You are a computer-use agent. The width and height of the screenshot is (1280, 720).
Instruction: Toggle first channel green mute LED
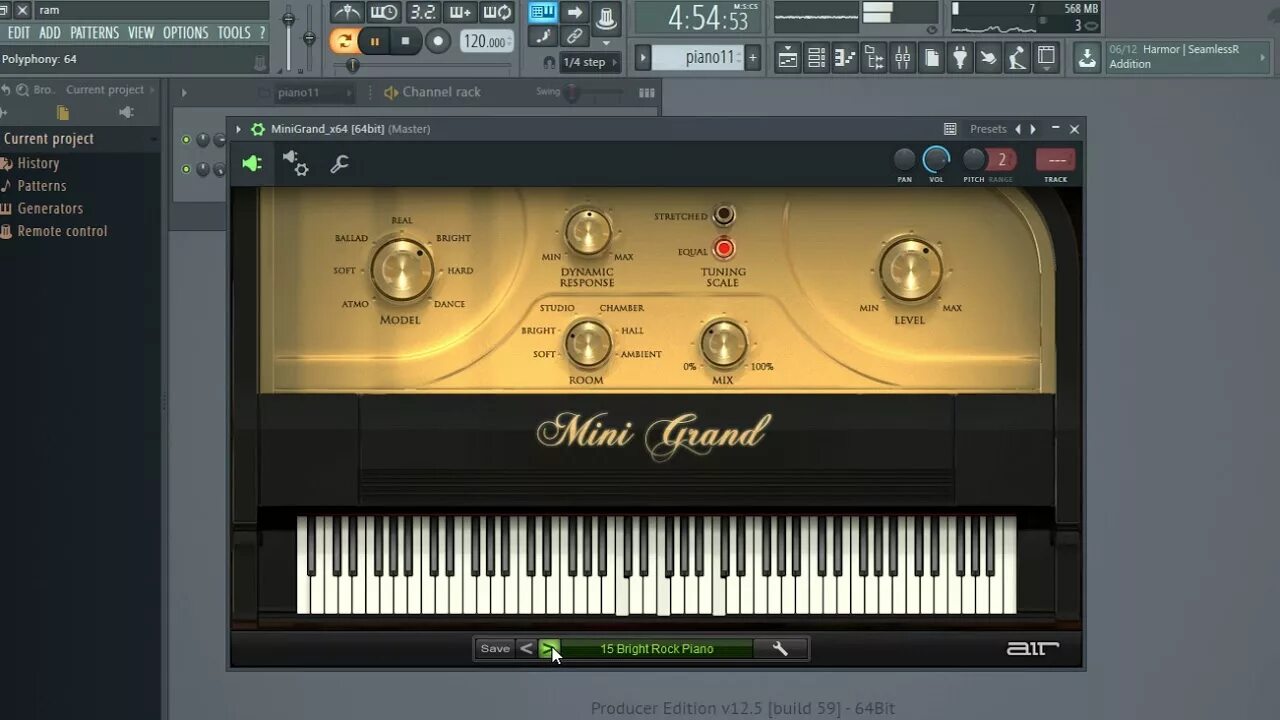point(186,140)
